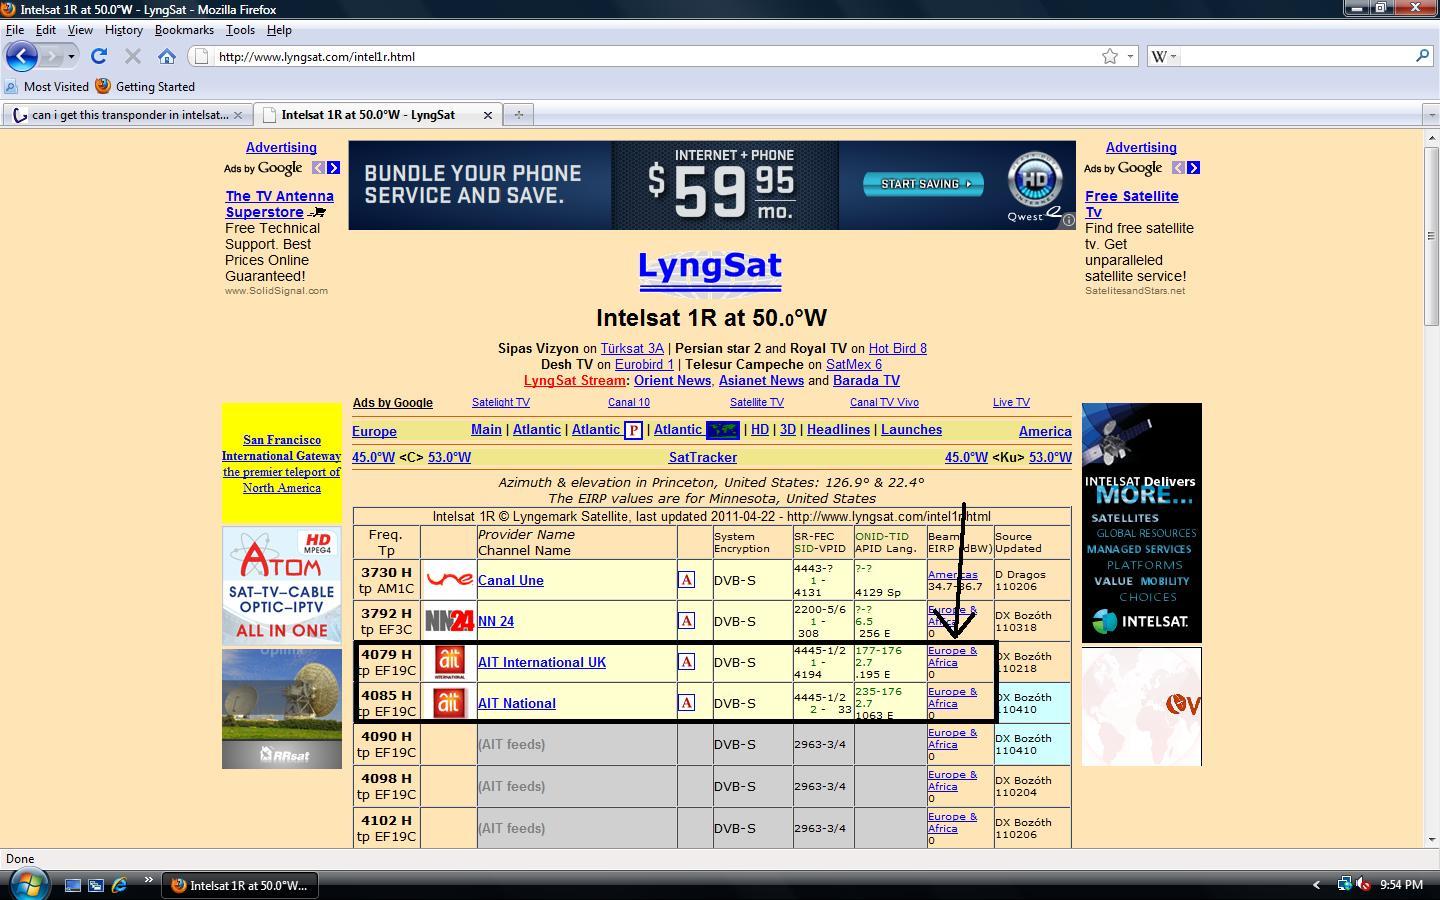This screenshot has width=1440, height=900.
Task: Click the START SAVING banner button
Action: (x=923, y=184)
